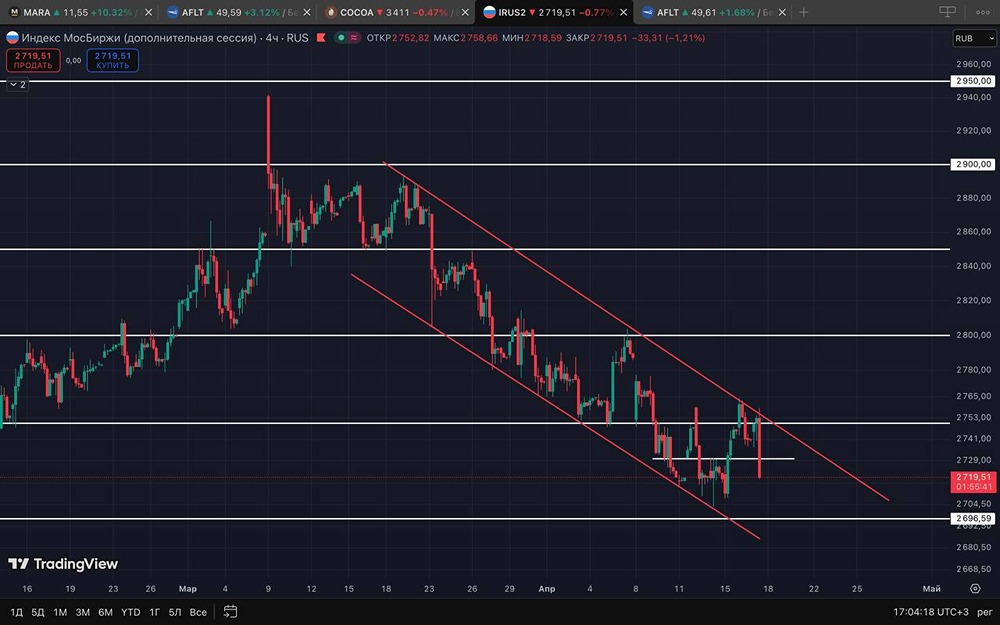Select the 5Д date range
The image size is (1000, 625).
(x=38, y=612)
